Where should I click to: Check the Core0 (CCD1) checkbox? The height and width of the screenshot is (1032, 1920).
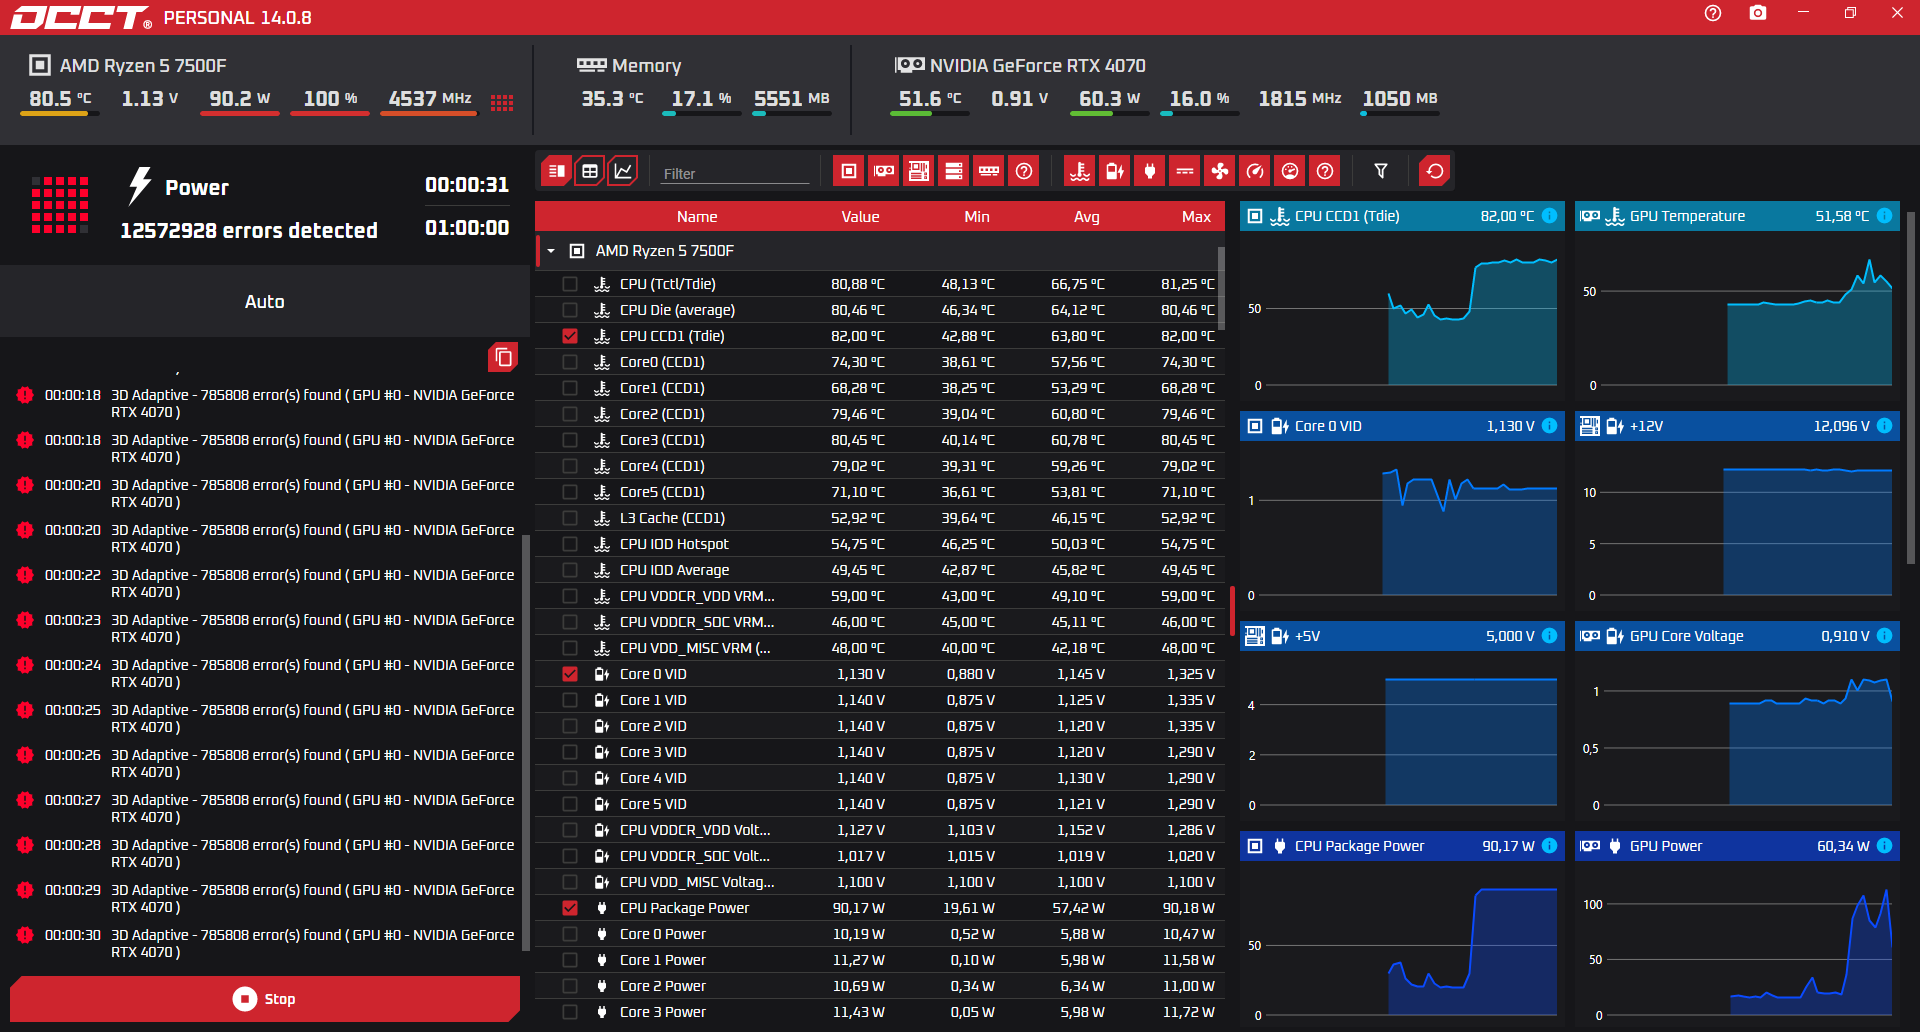pos(570,362)
